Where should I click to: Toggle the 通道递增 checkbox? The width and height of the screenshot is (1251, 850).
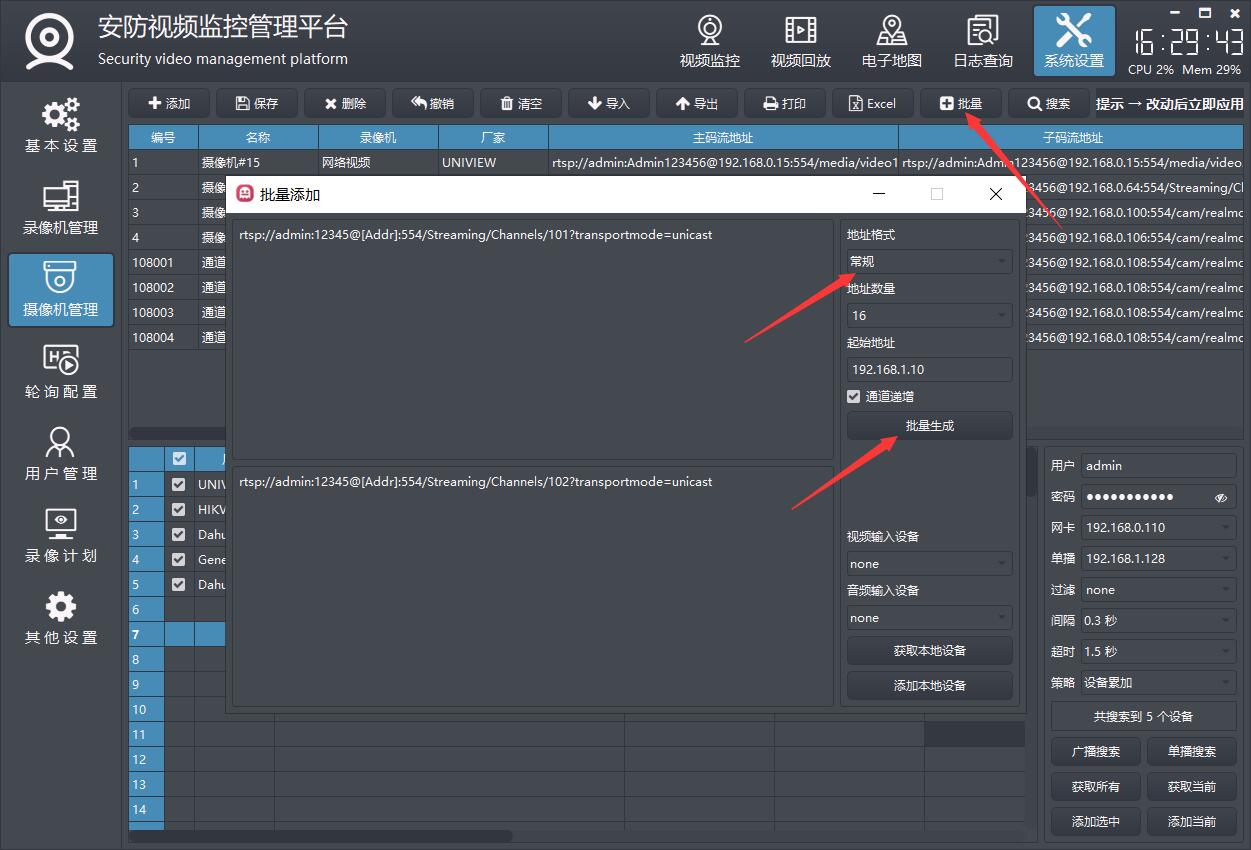pos(854,396)
